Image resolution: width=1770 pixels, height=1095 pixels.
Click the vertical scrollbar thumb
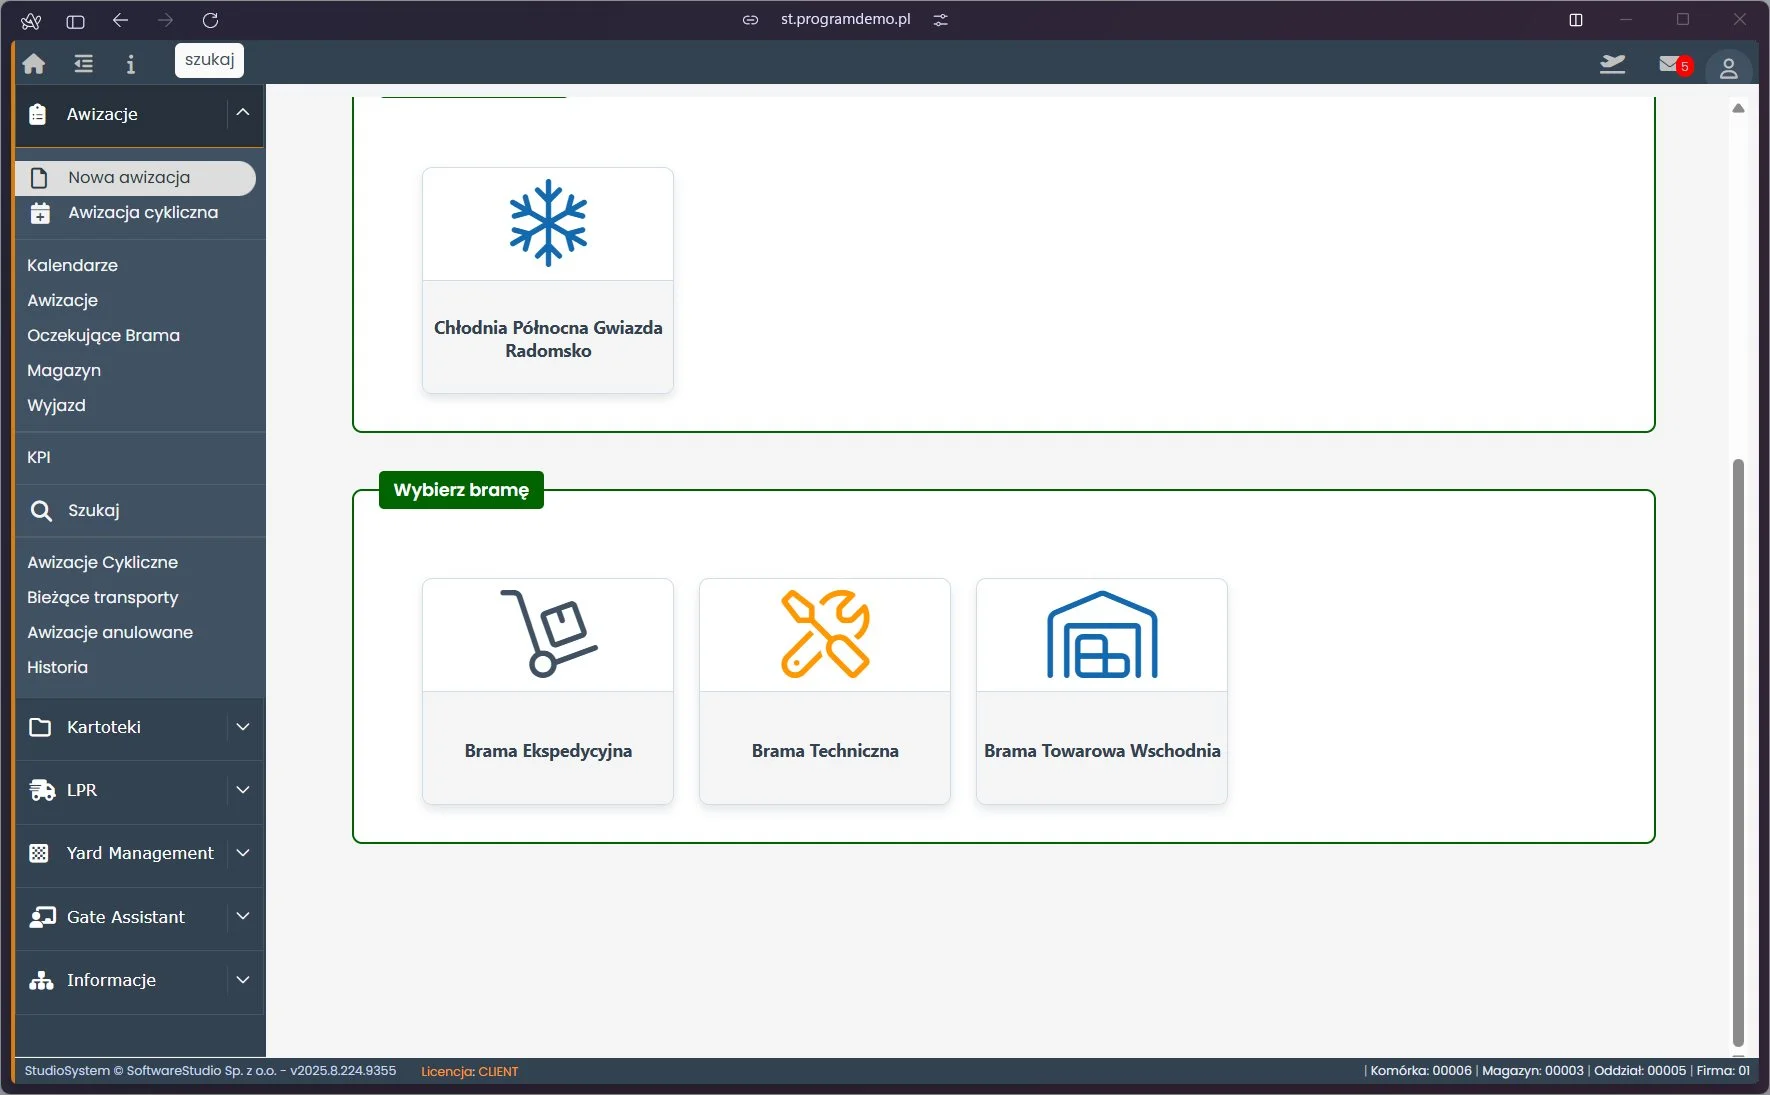[x=1738, y=751]
